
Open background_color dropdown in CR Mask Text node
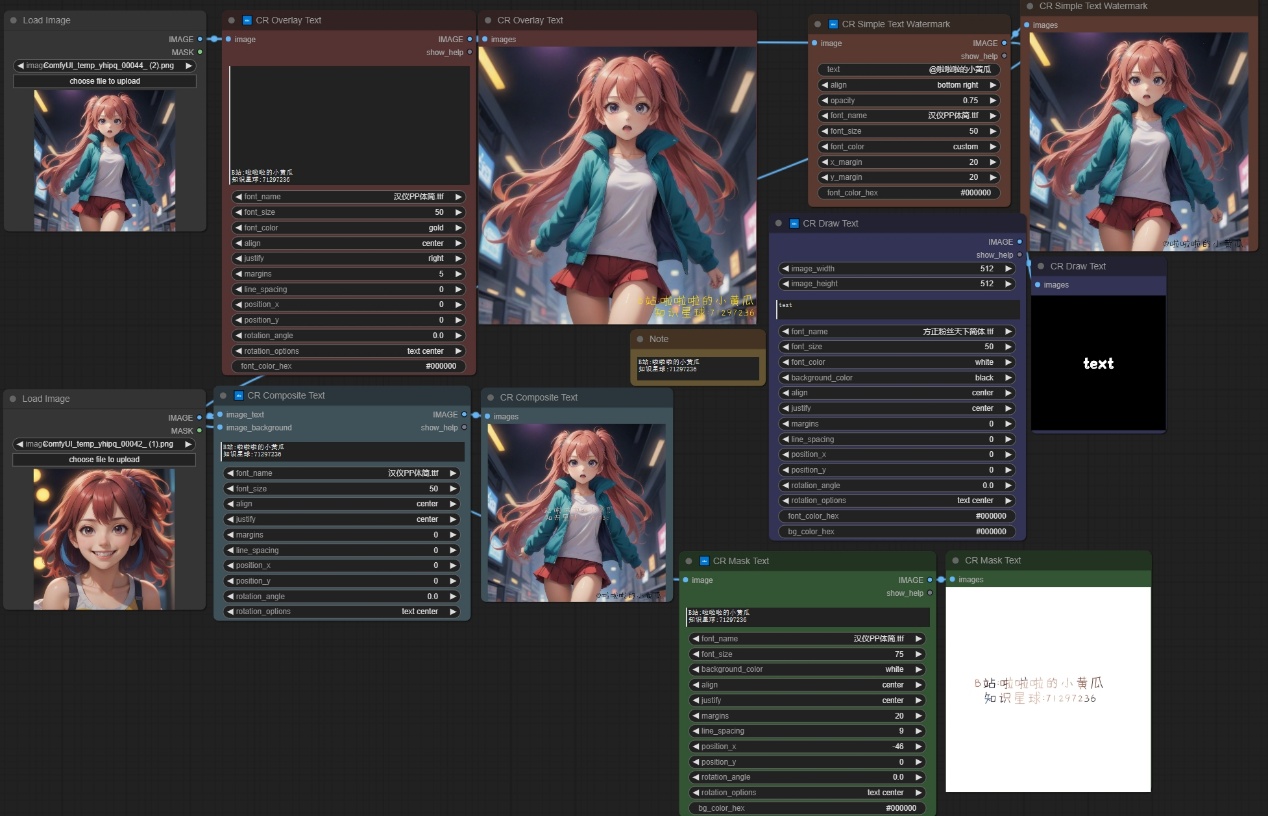tap(806, 670)
